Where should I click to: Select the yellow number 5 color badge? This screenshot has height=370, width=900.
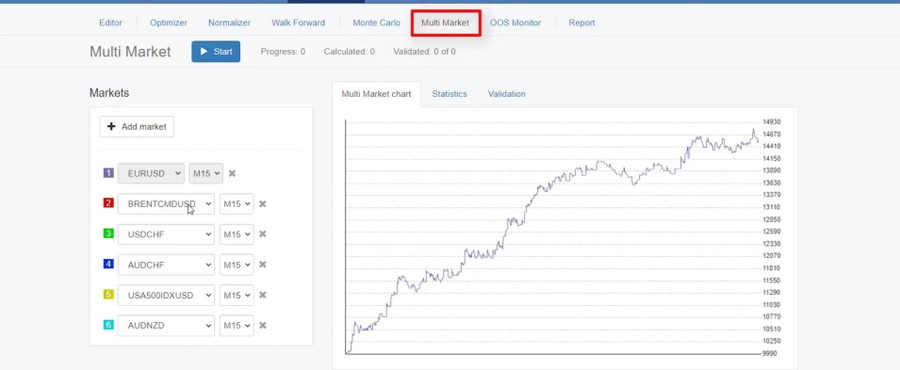[108, 294]
